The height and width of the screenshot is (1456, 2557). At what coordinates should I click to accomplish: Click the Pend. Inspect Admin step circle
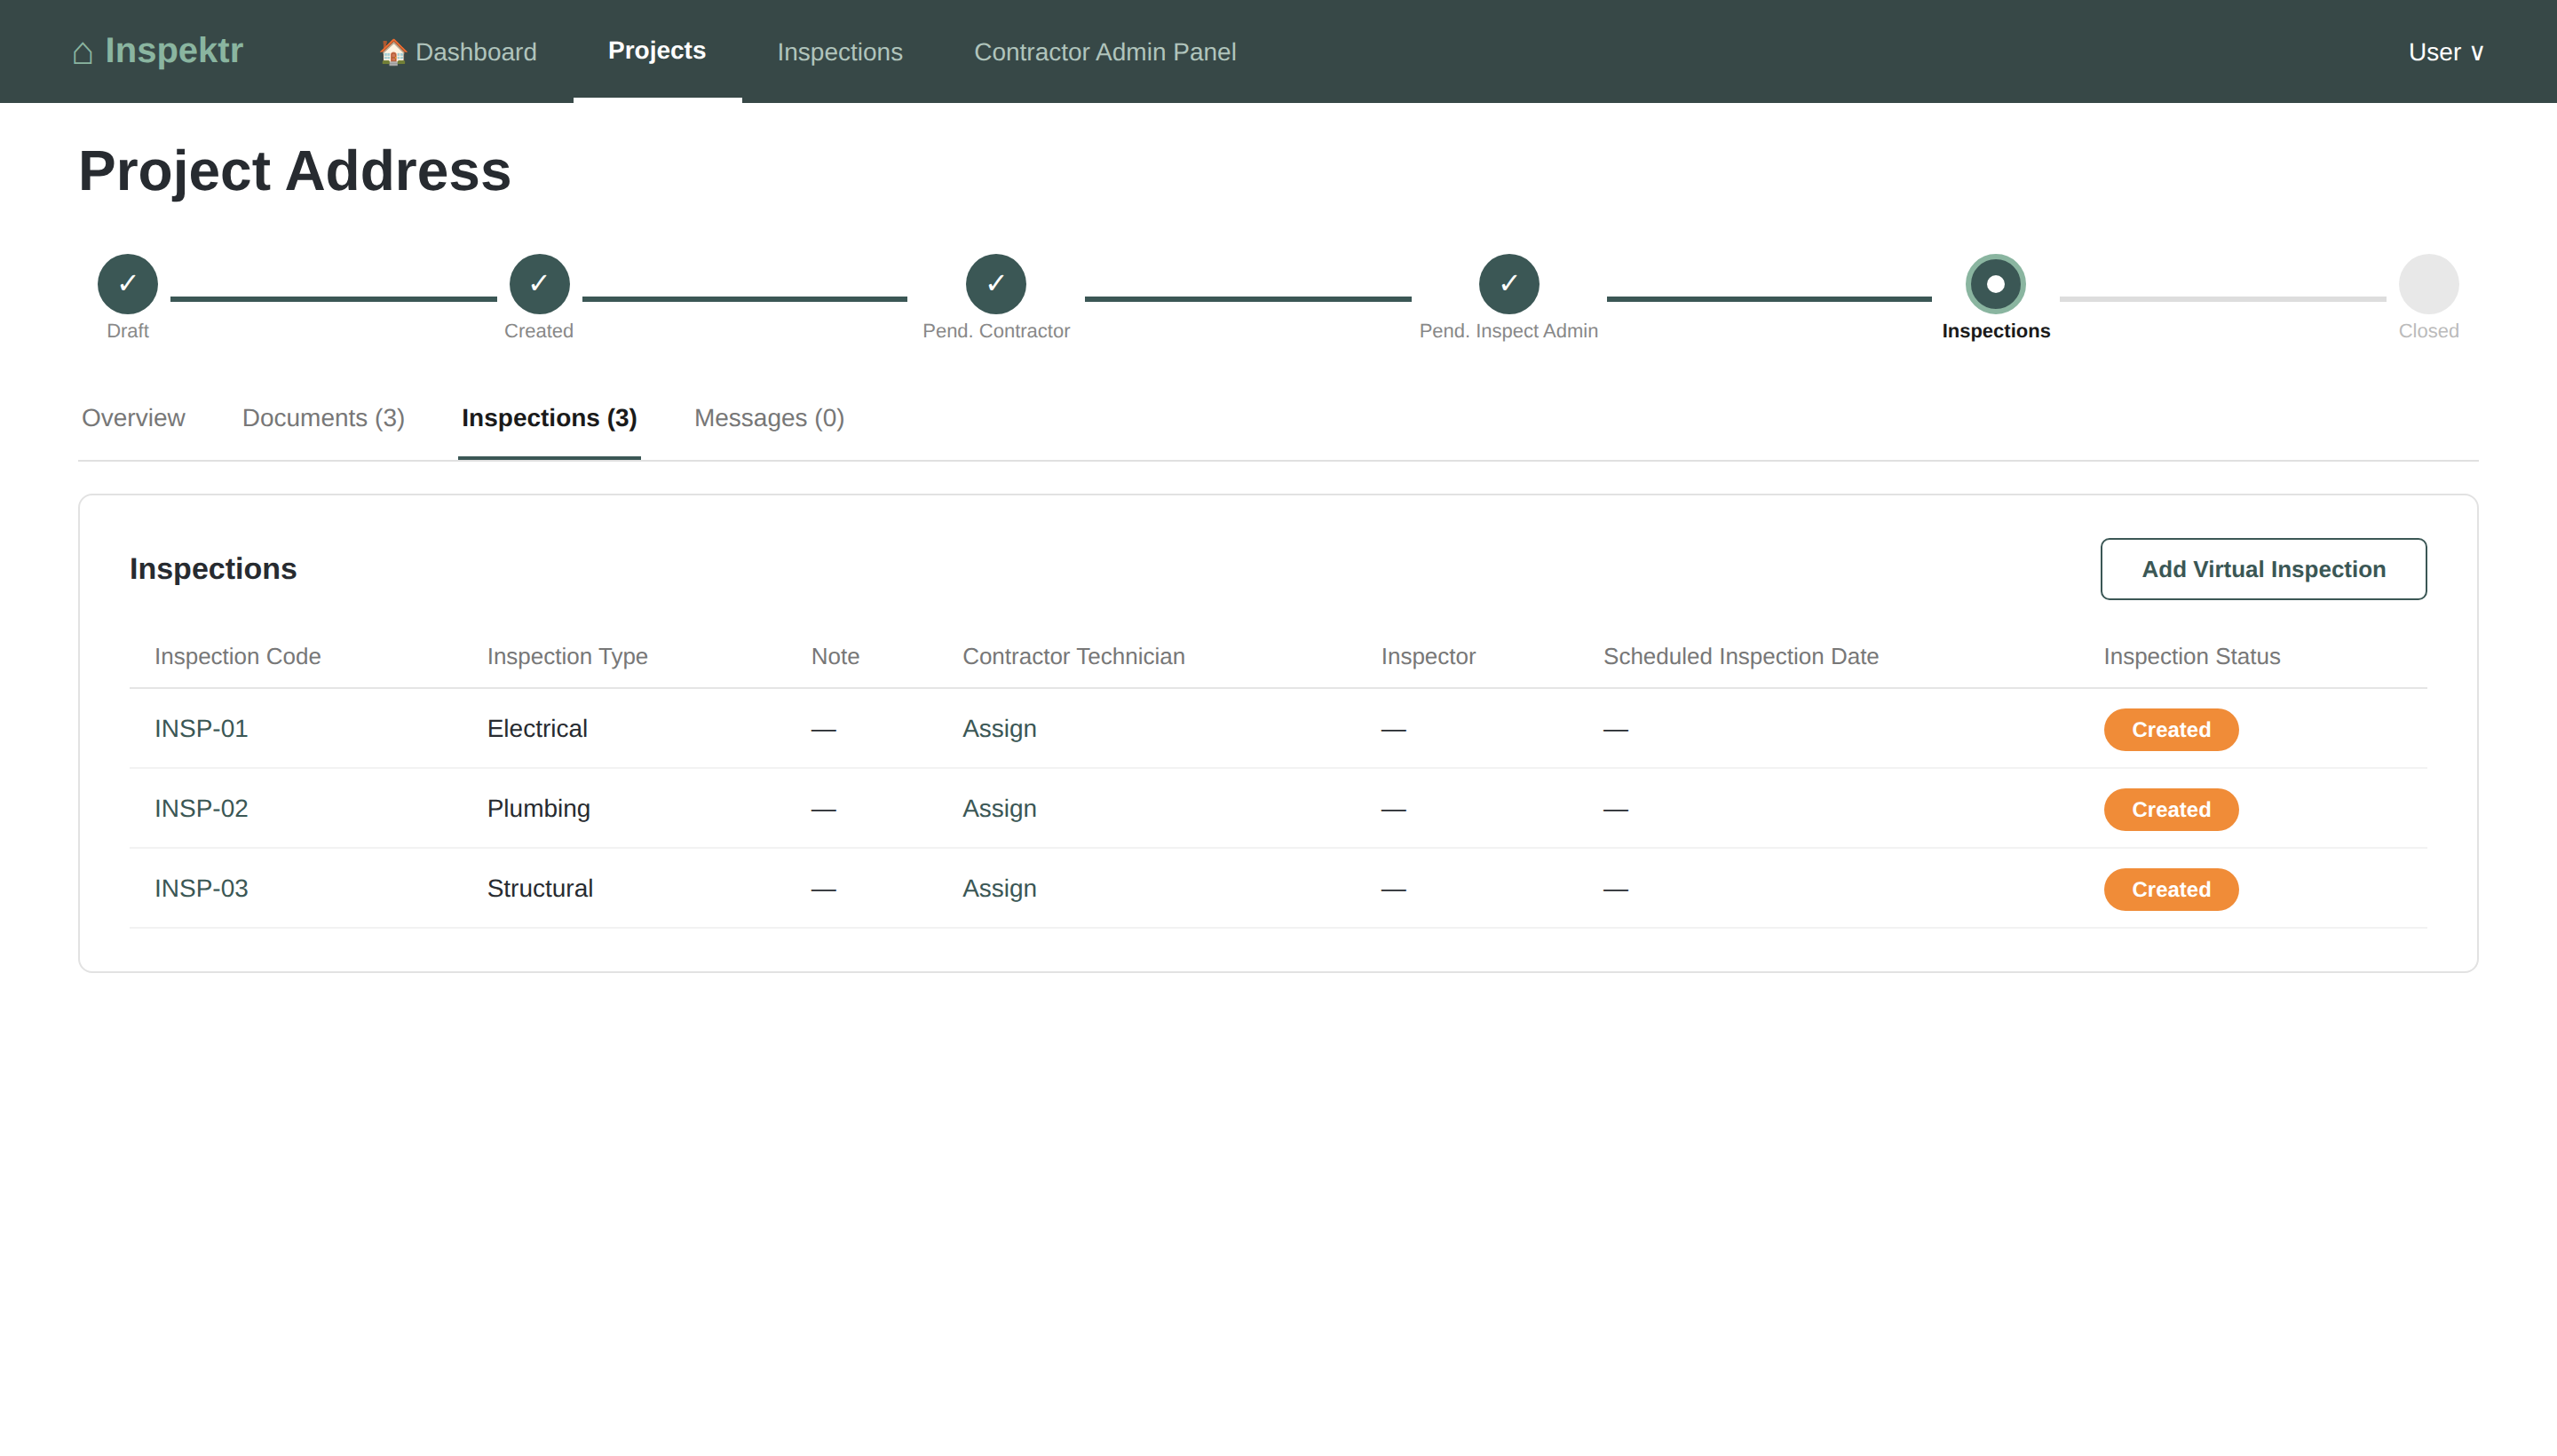pyautogui.click(x=1508, y=284)
